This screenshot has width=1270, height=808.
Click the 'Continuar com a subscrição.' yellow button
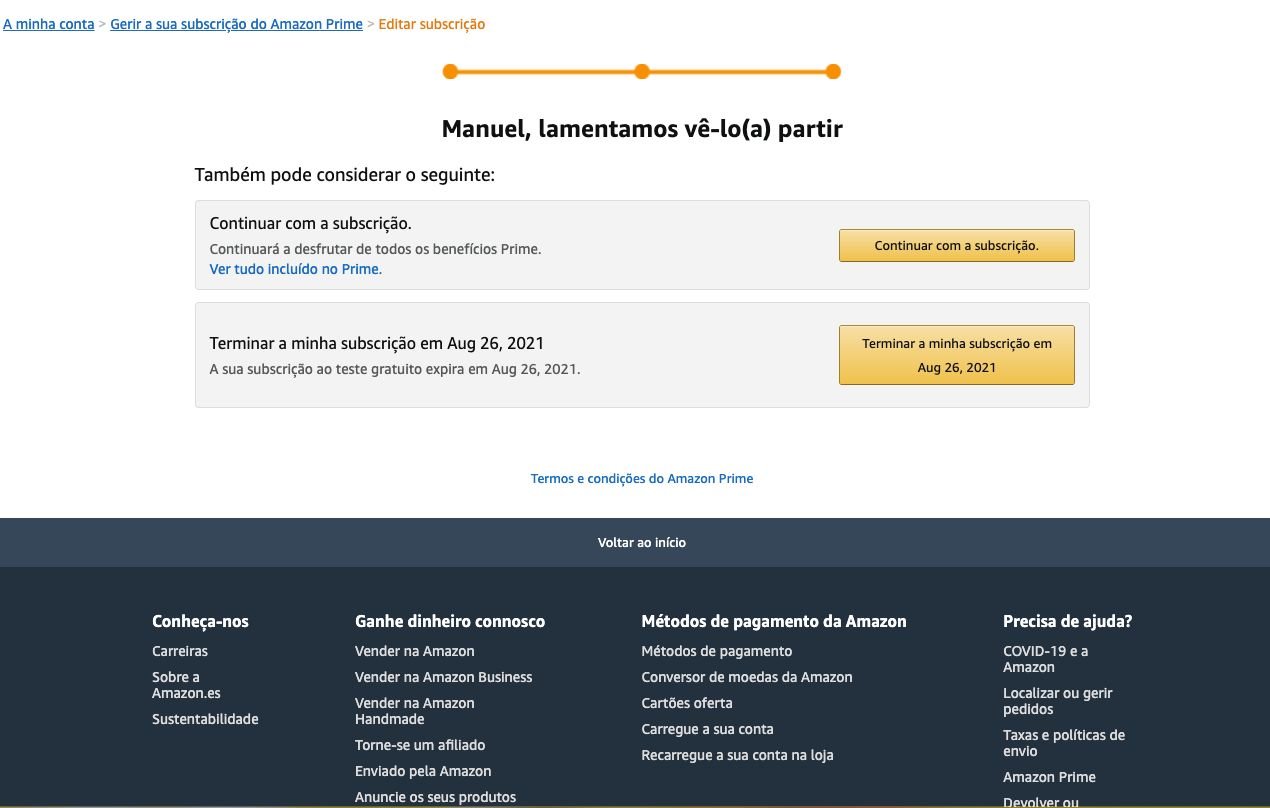pyautogui.click(x=956, y=245)
